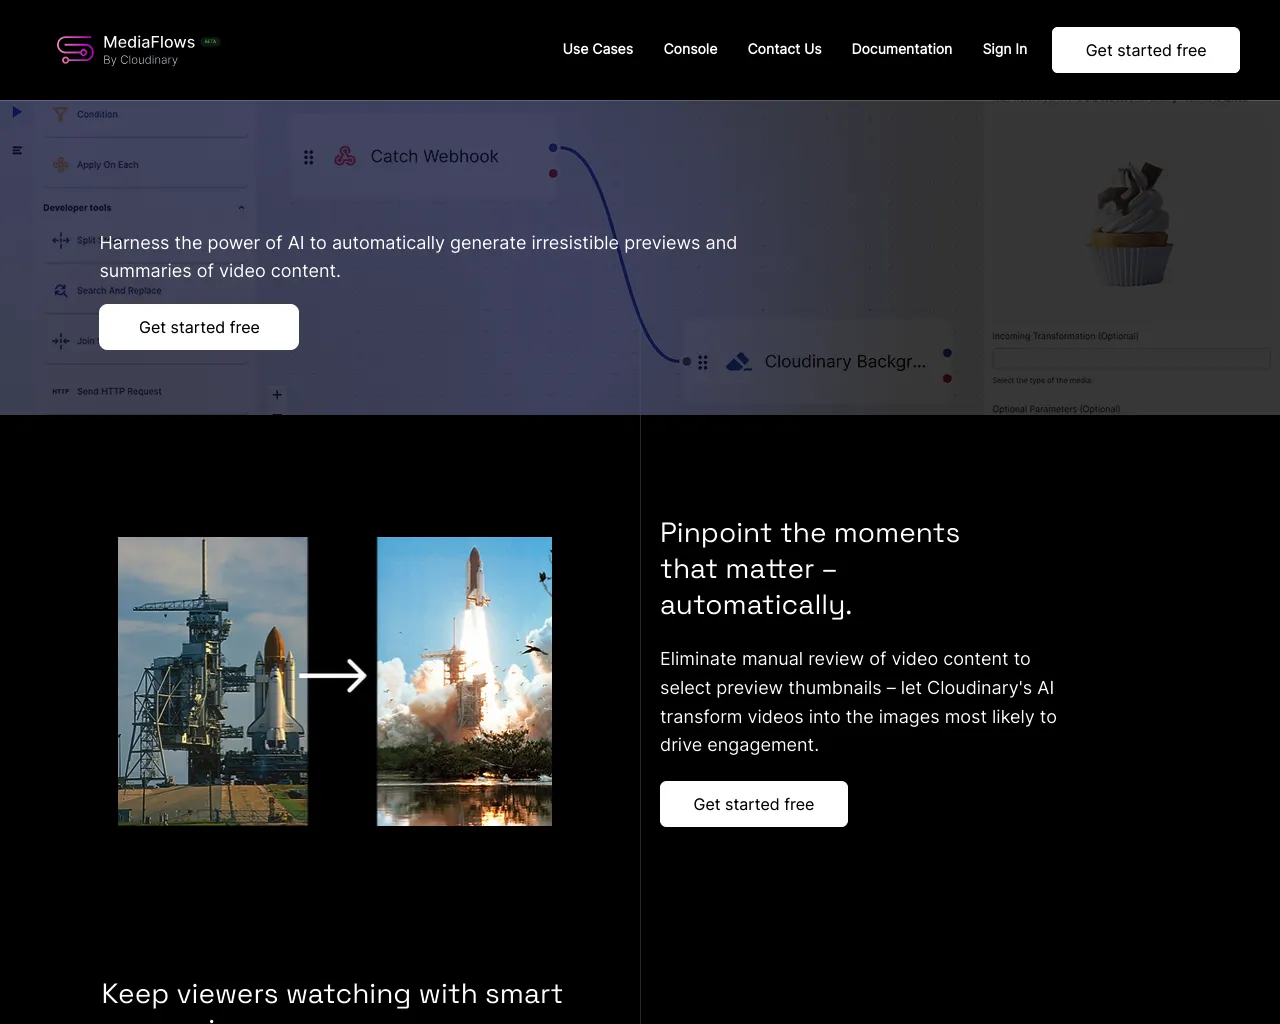Viewport: 1280px width, 1024px height.
Task: Click the blue play icon in the sidebar
Action: pos(15,112)
